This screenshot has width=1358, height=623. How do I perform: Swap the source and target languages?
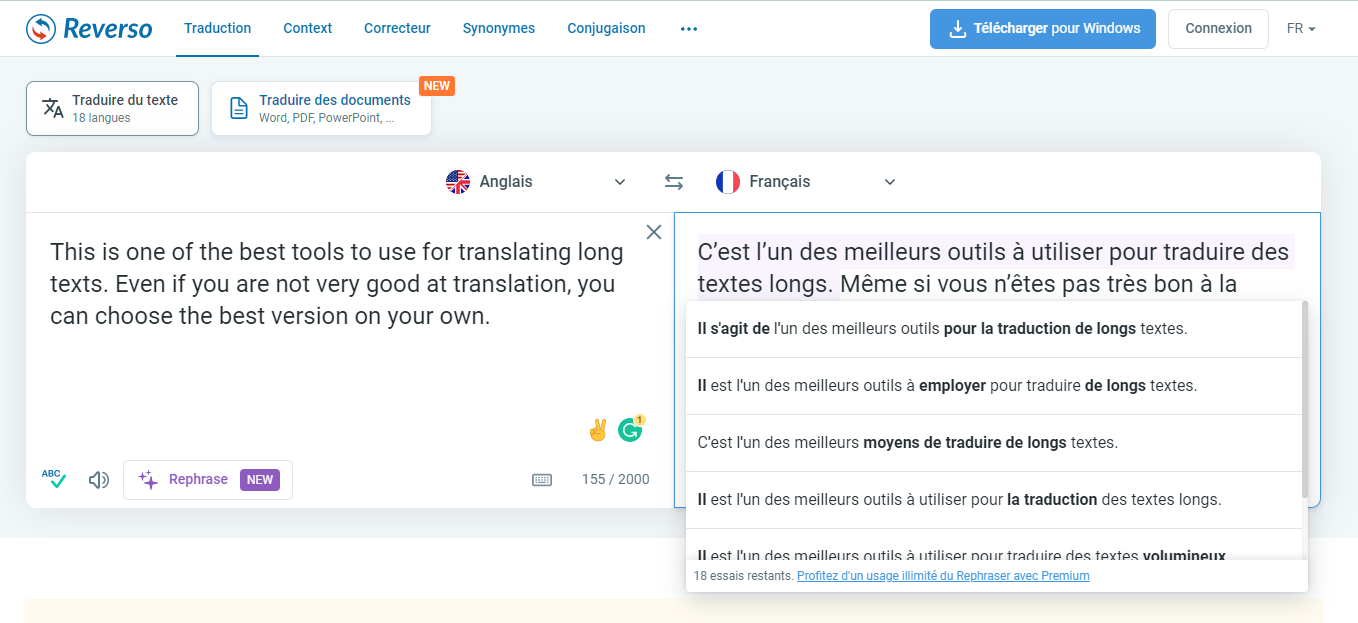(x=674, y=182)
